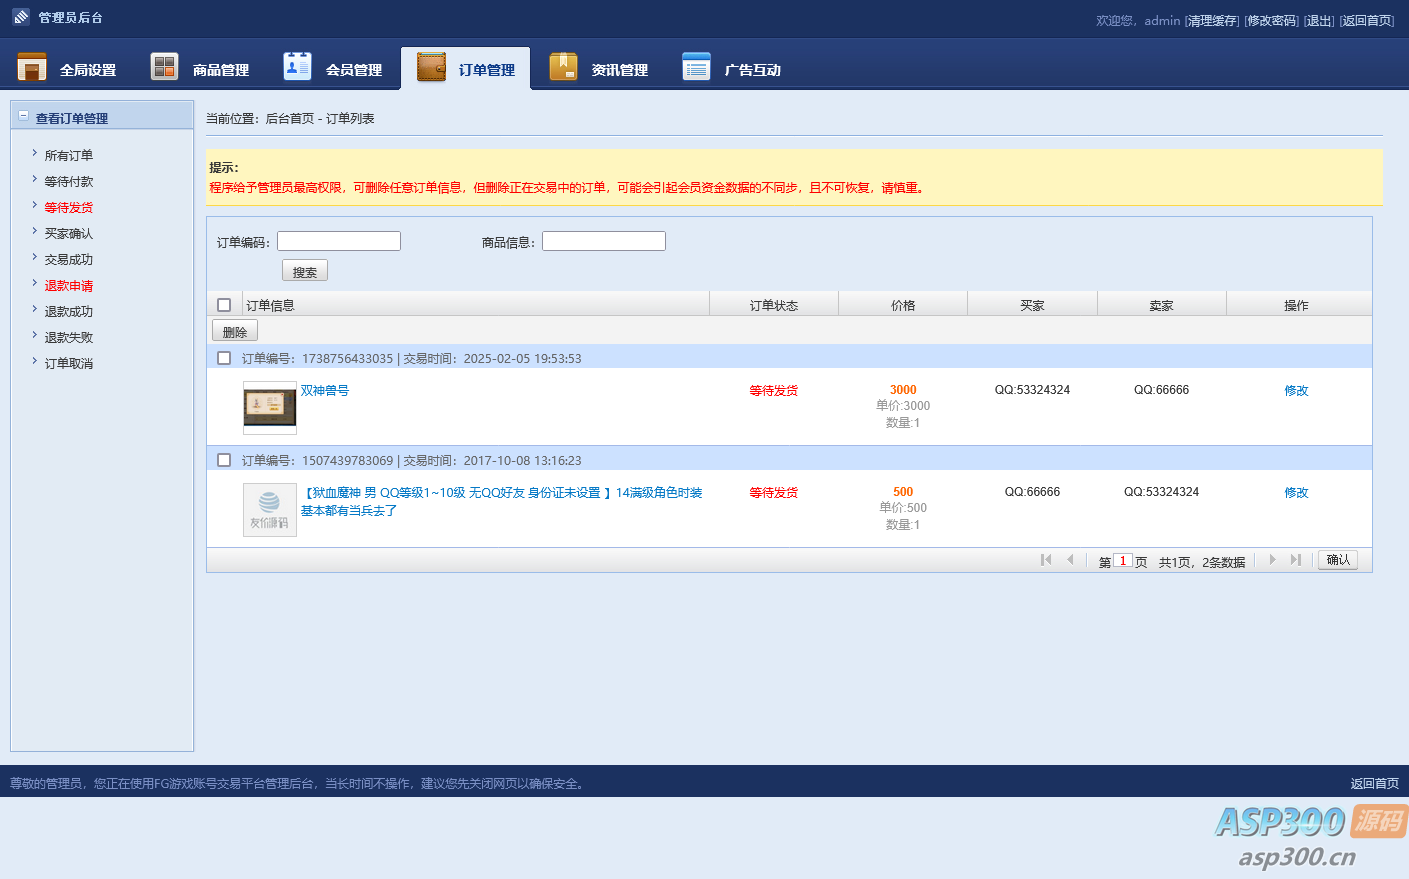Check order 1507439783069 checkbox
1409x879 pixels.
[224, 460]
